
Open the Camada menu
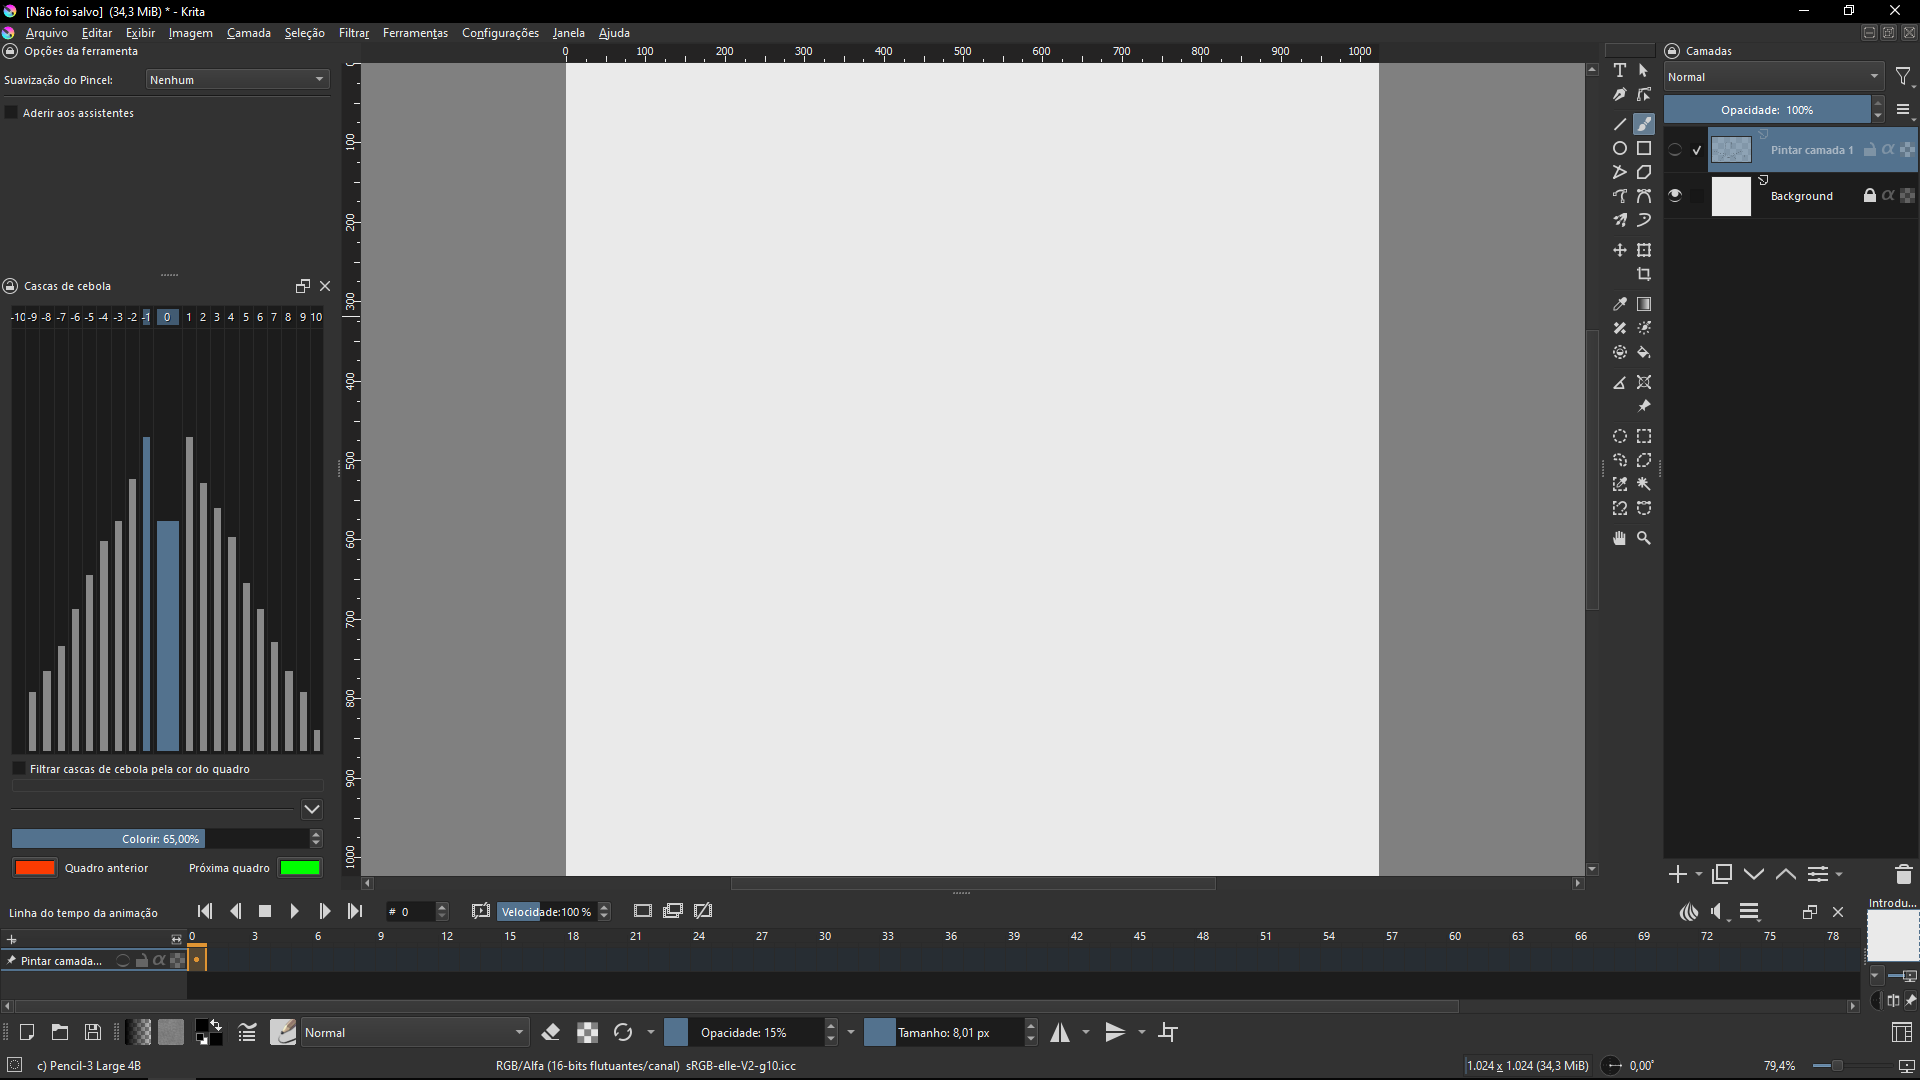(248, 33)
